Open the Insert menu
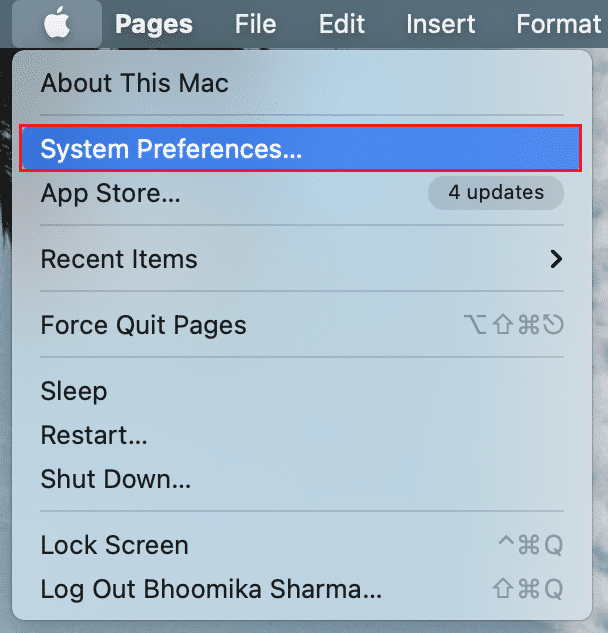This screenshot has height=633, width=608. tap(440, 24)
